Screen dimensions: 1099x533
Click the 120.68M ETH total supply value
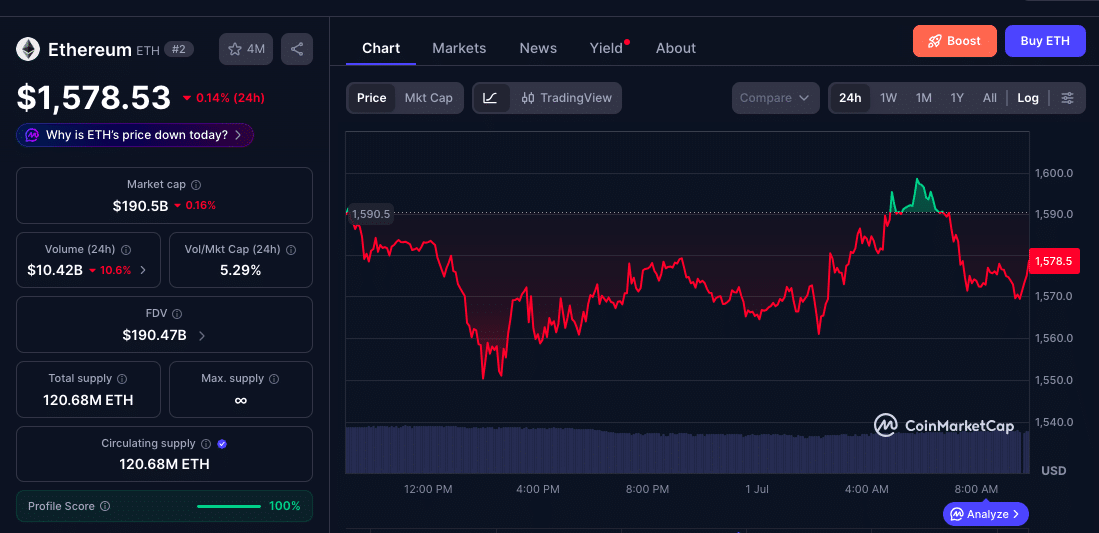click(88, 400)
